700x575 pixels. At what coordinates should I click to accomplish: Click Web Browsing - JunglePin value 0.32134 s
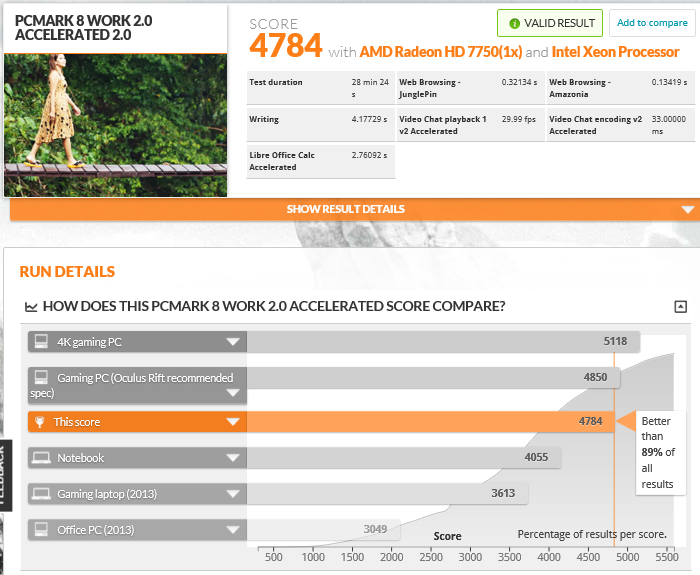click(x=519, y=82)
